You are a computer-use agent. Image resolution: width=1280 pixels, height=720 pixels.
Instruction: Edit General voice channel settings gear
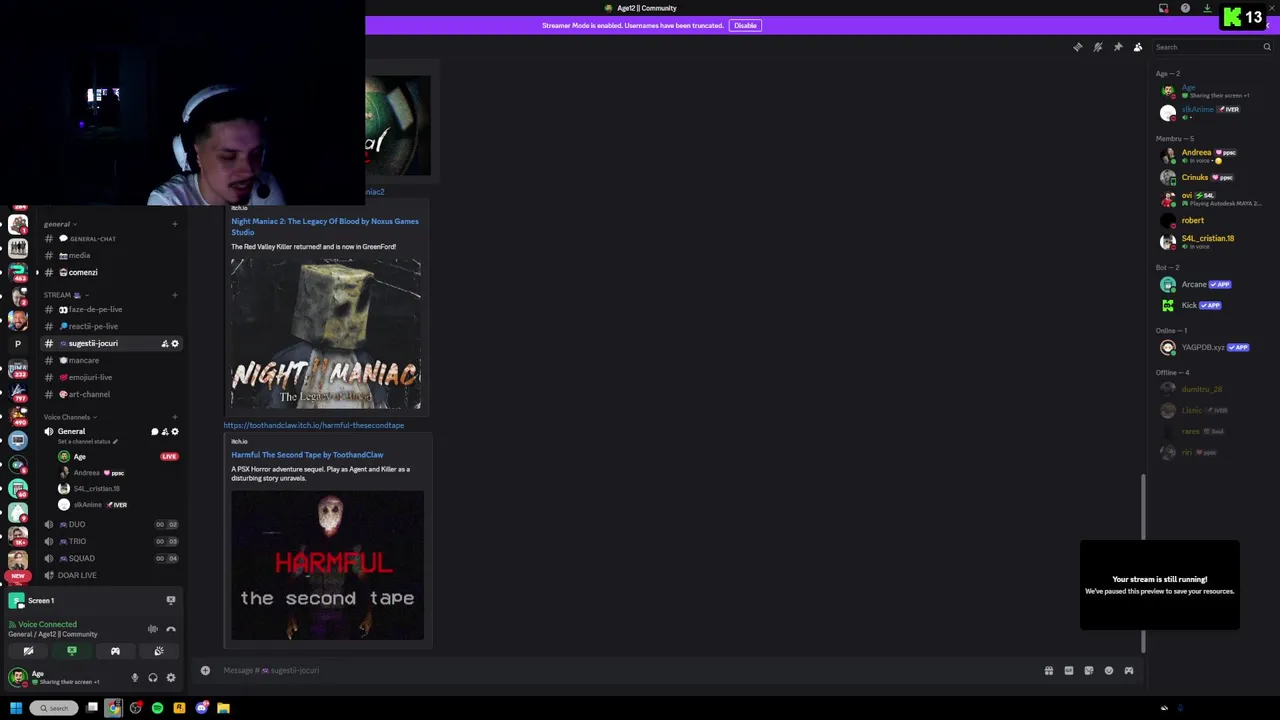pos(175,431)
